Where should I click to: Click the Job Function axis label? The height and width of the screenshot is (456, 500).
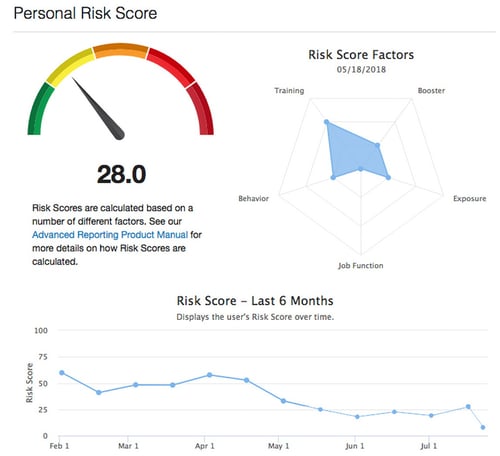[361, 266]
